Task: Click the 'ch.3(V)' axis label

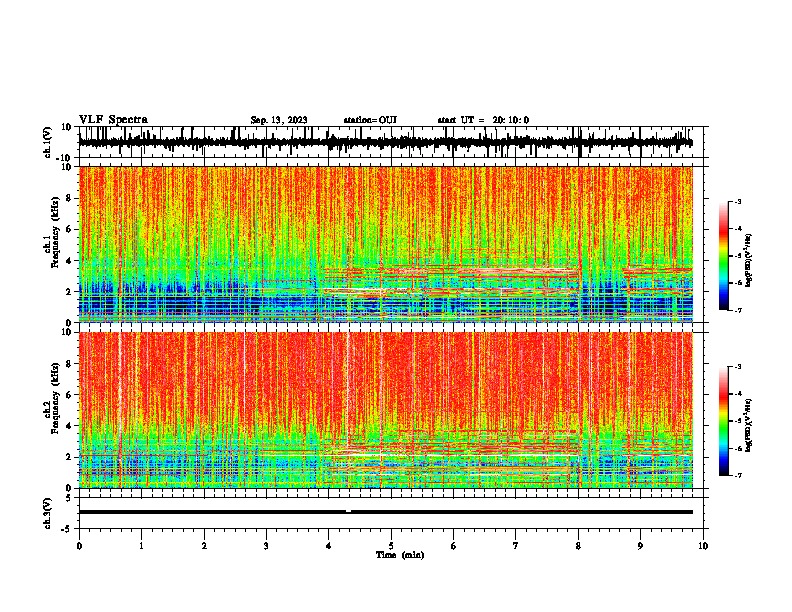Action: point(48,514)
